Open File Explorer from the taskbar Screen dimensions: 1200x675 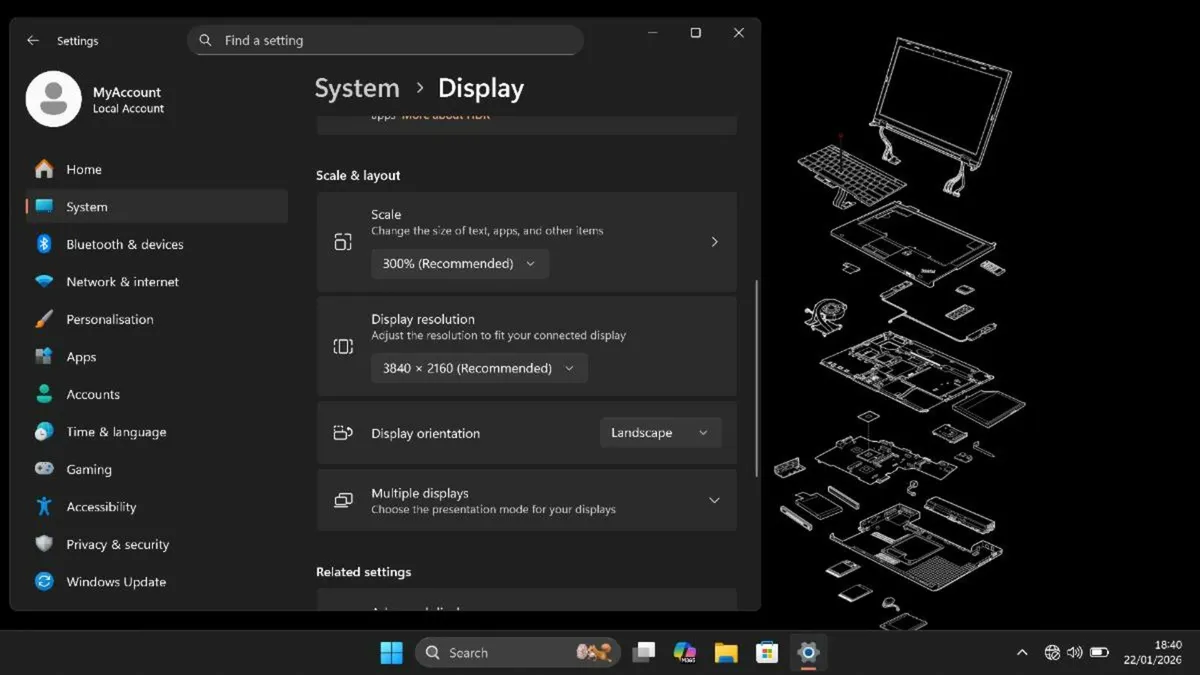[x=726, y=652]
